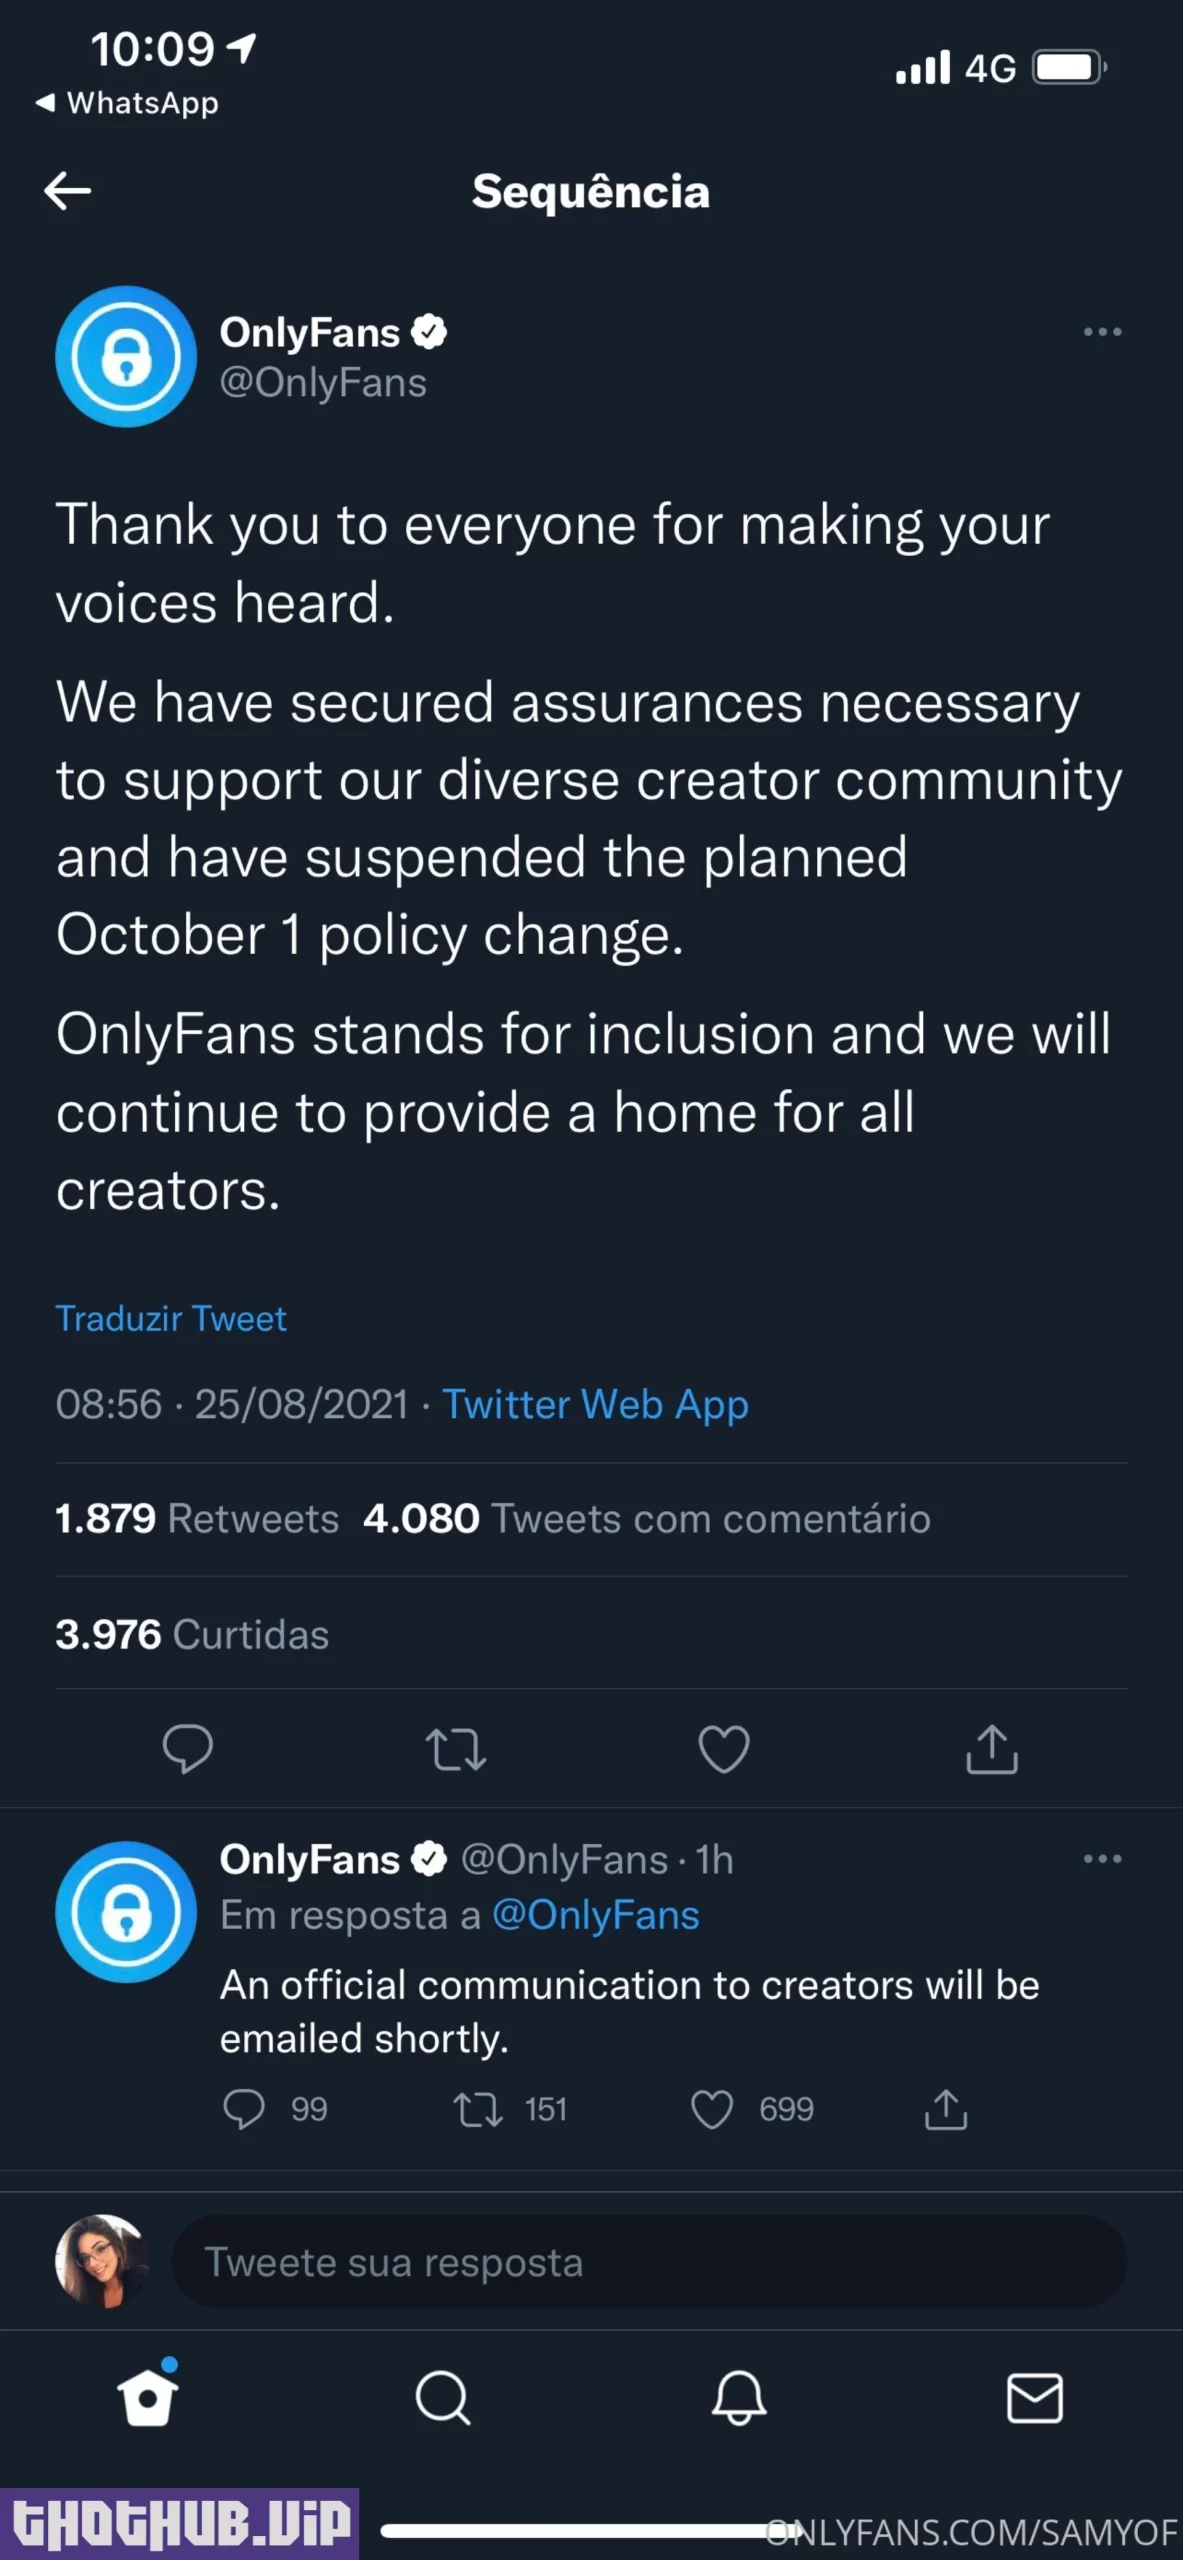Like the reply tweet with 699 likes
This screenshot has width=1183, height=2560.
(x=712, y=2109)
